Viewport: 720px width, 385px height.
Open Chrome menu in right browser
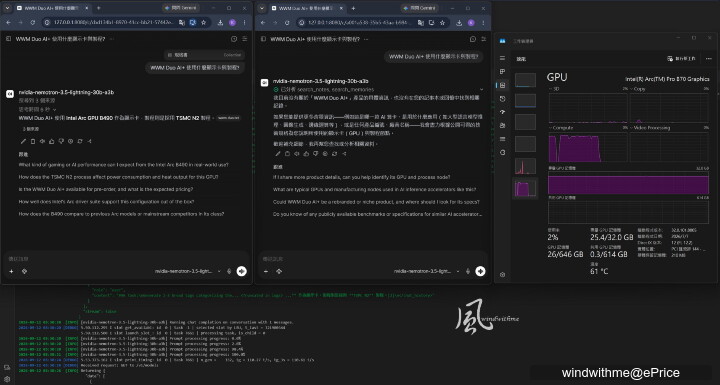483,23
